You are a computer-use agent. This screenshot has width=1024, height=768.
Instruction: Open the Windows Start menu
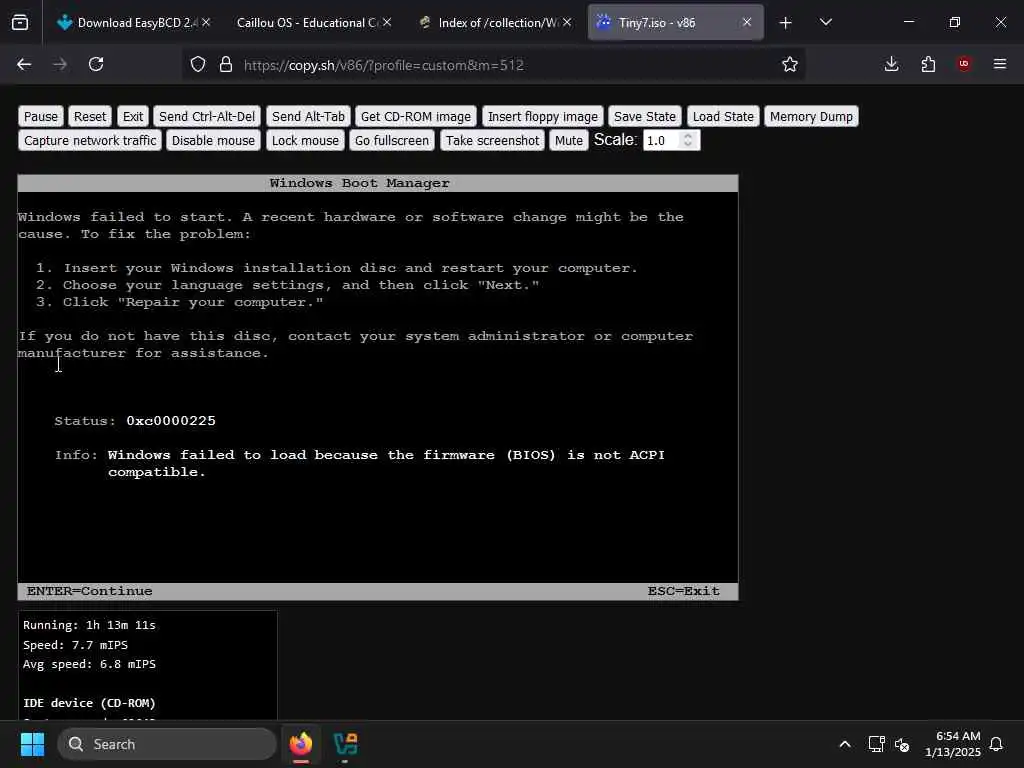click(x=32, y=744)
